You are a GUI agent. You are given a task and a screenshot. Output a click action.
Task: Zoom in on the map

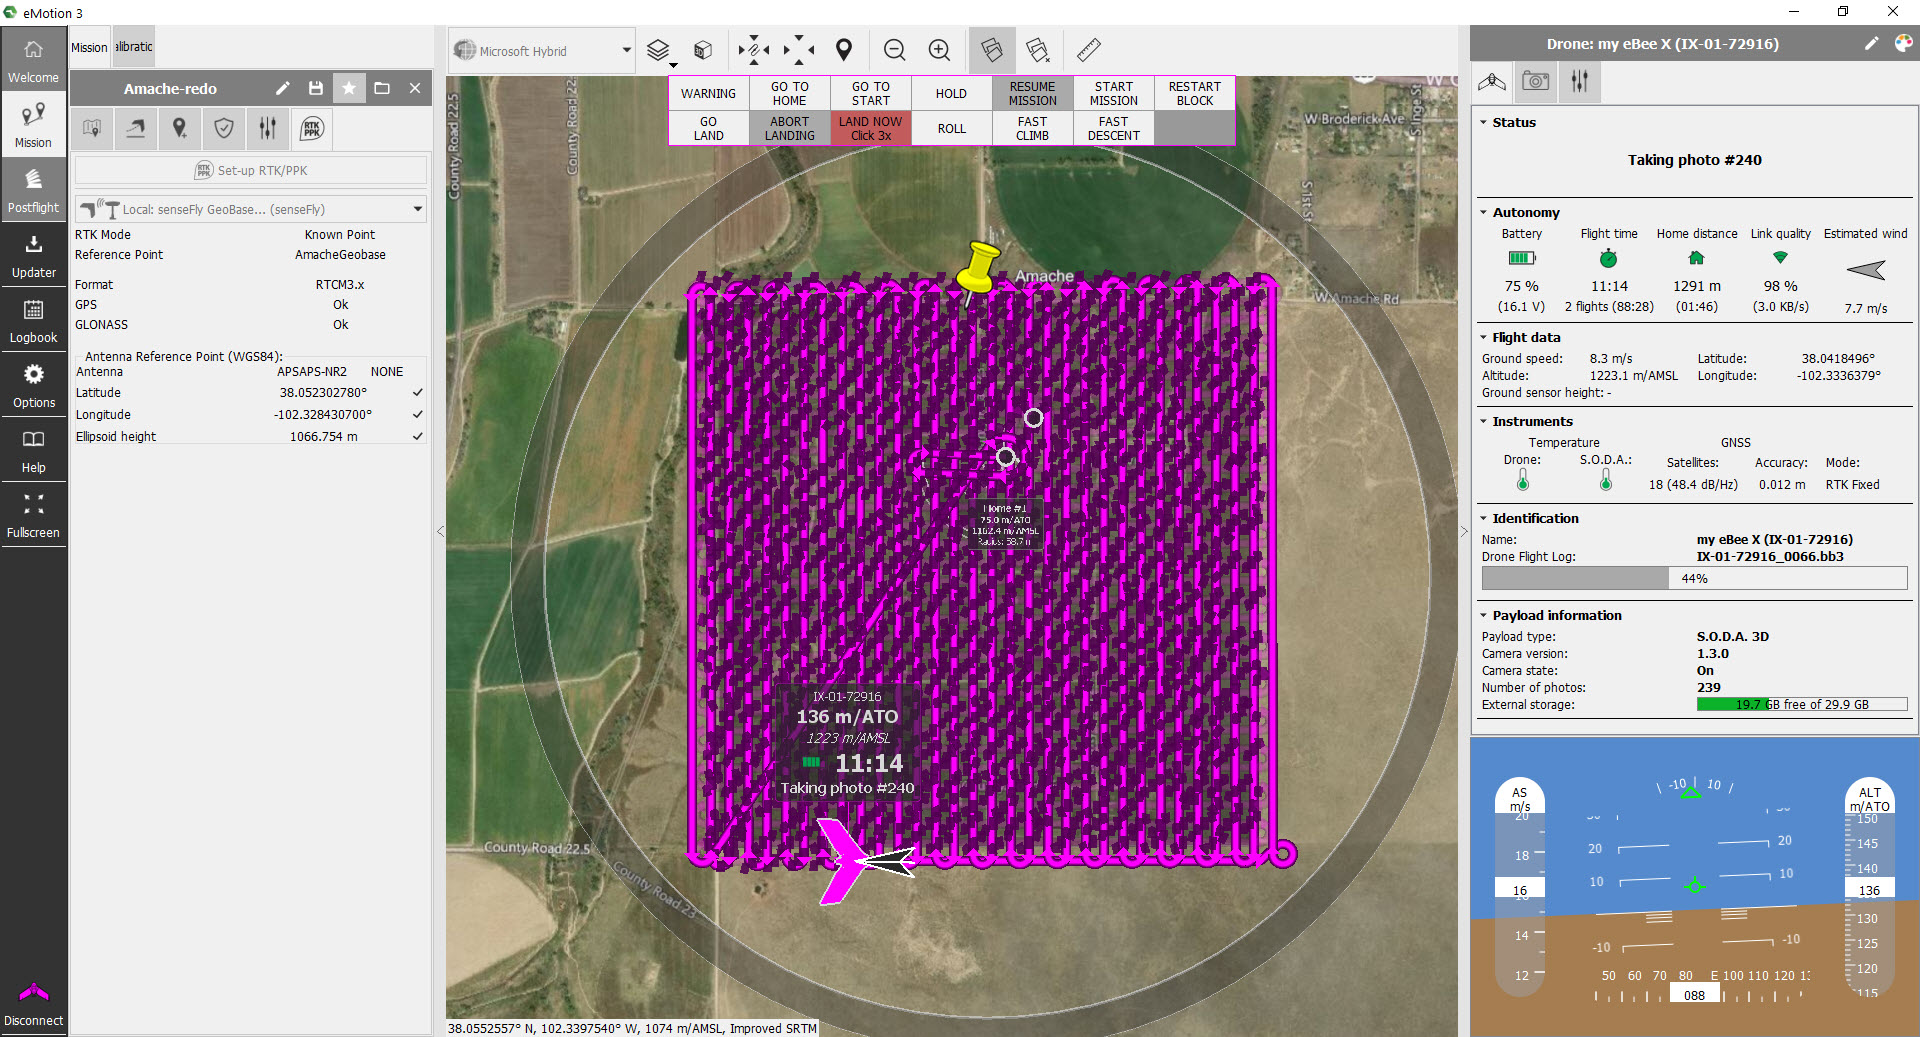click(939, 49)
